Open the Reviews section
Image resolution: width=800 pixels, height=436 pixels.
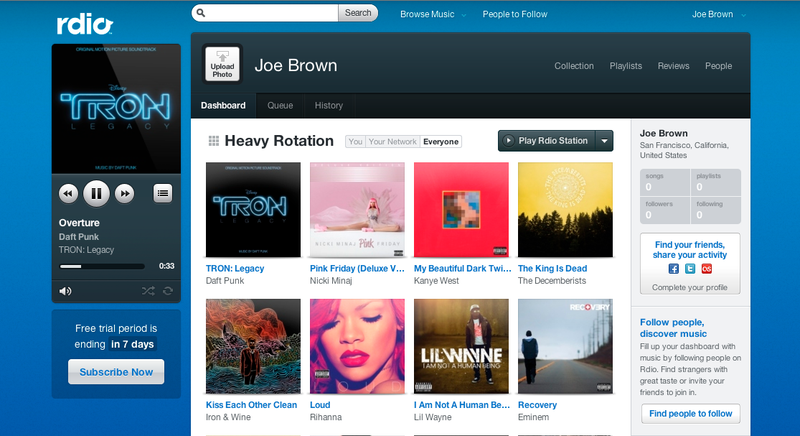tap(673, 66)
